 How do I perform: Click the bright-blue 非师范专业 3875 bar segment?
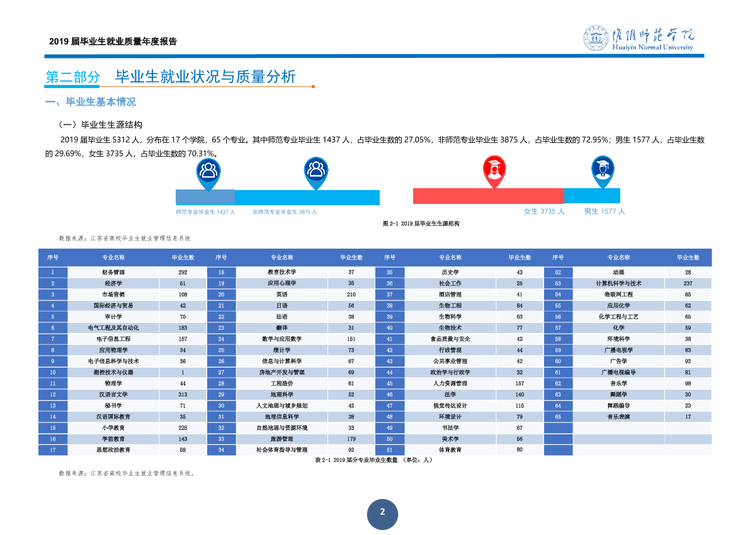[307, 197]
